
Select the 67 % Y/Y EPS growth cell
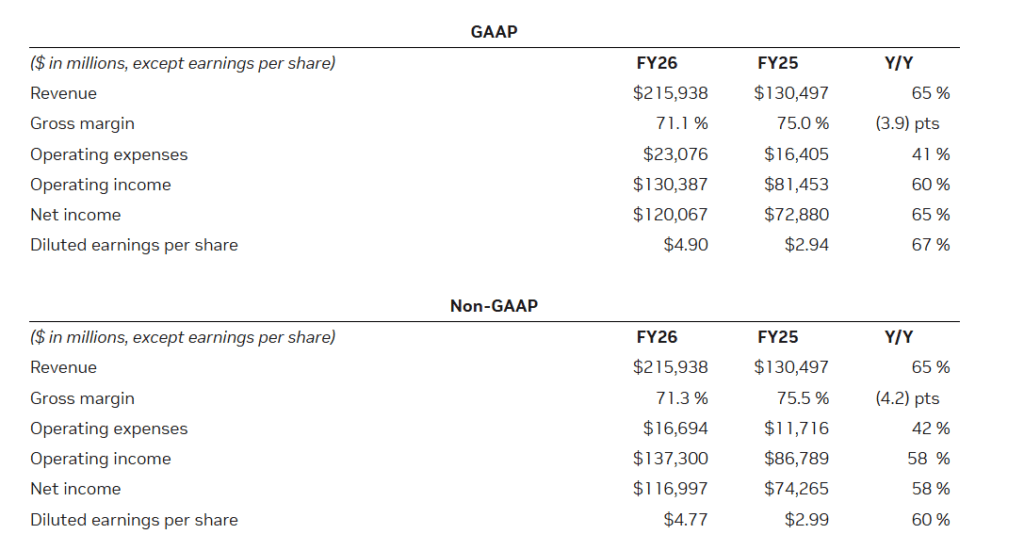point(930,245)
